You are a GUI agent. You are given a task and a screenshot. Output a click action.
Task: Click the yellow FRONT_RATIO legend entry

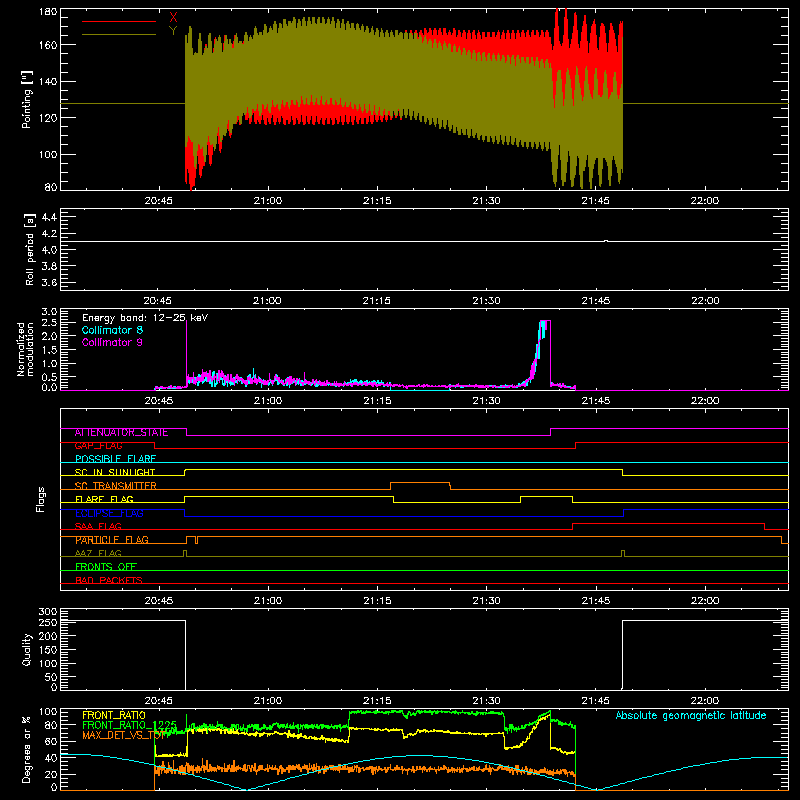114,715
